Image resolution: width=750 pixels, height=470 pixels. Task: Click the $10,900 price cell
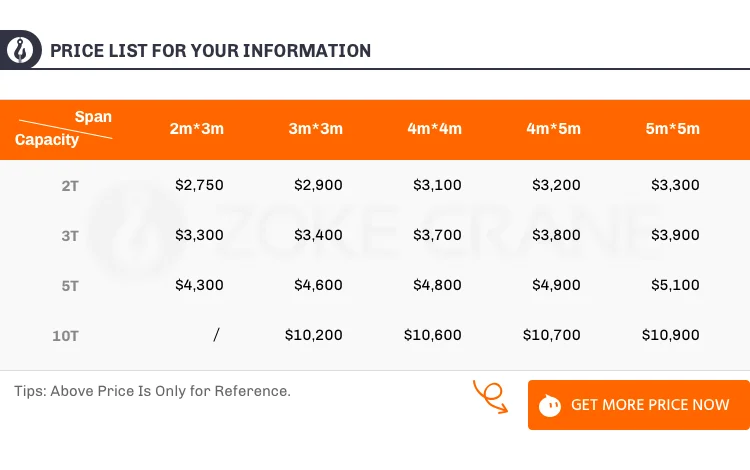click(x=670, y=335)
